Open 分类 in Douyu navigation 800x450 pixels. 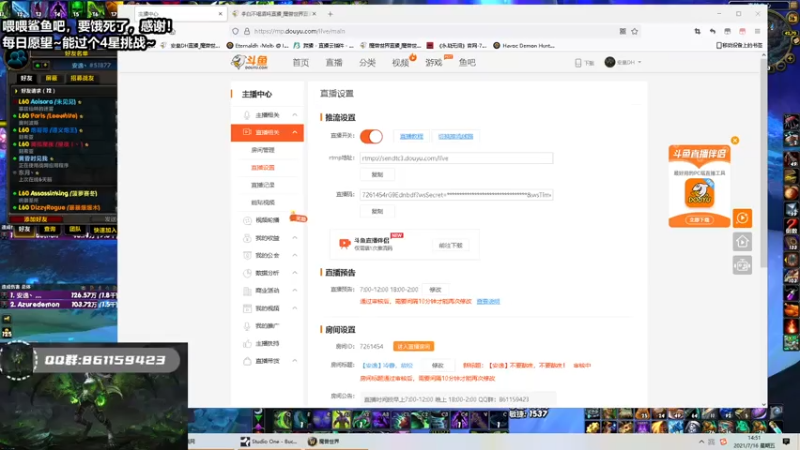(367, 63)
